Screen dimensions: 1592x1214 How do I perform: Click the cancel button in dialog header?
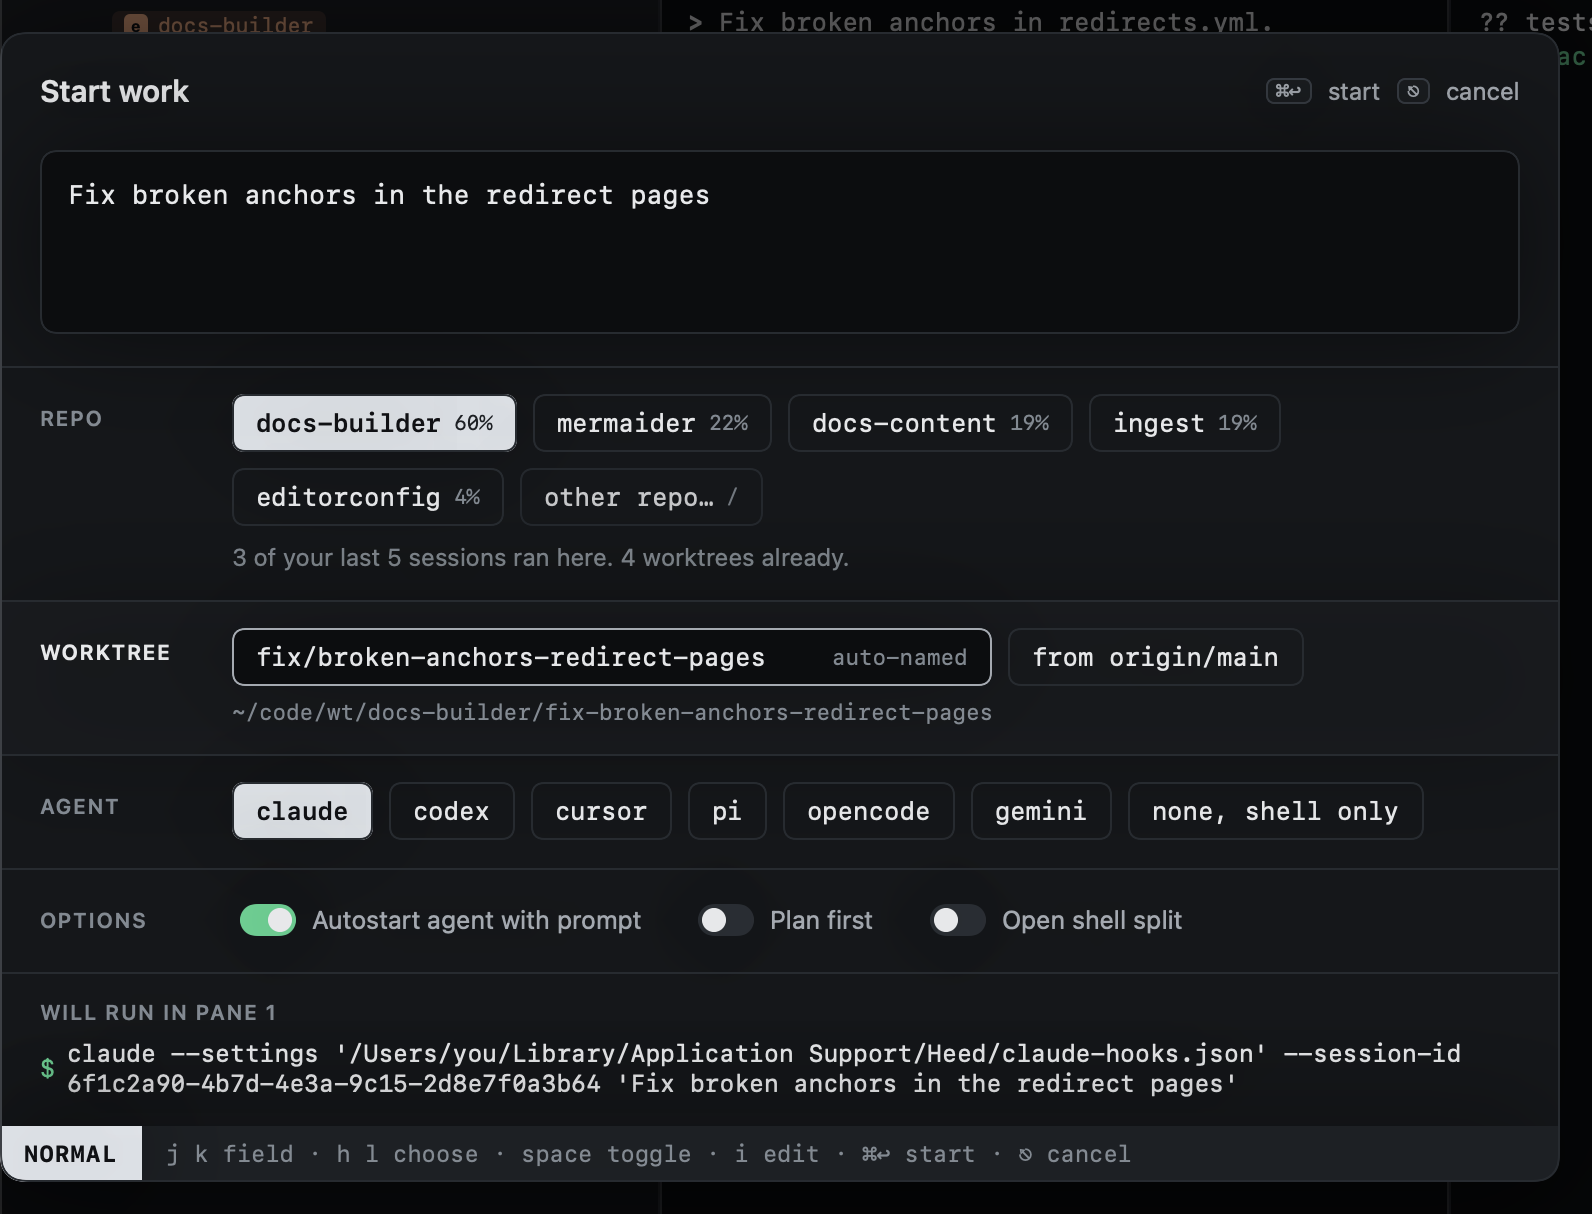tap(1482, 92)
